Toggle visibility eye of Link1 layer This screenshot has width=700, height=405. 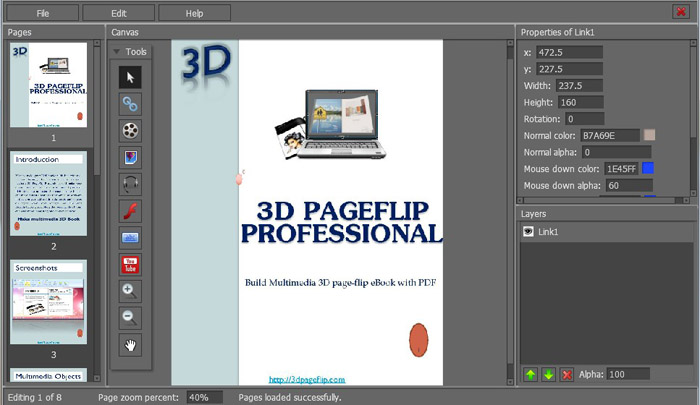(528, 231)
